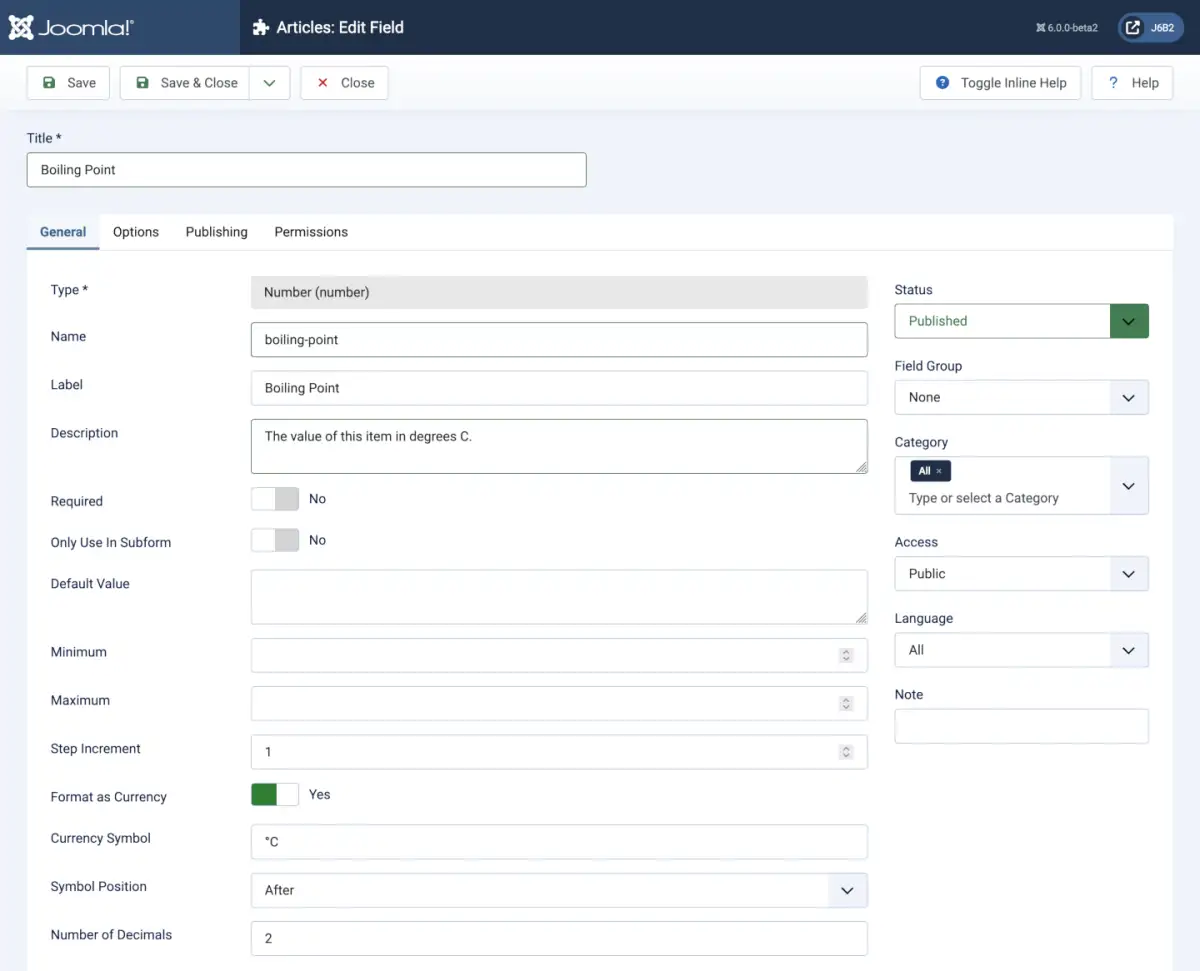Viewport: 1200px width, 971px height.
Task: Click the Currency Symbol input field
Action: 558,842
